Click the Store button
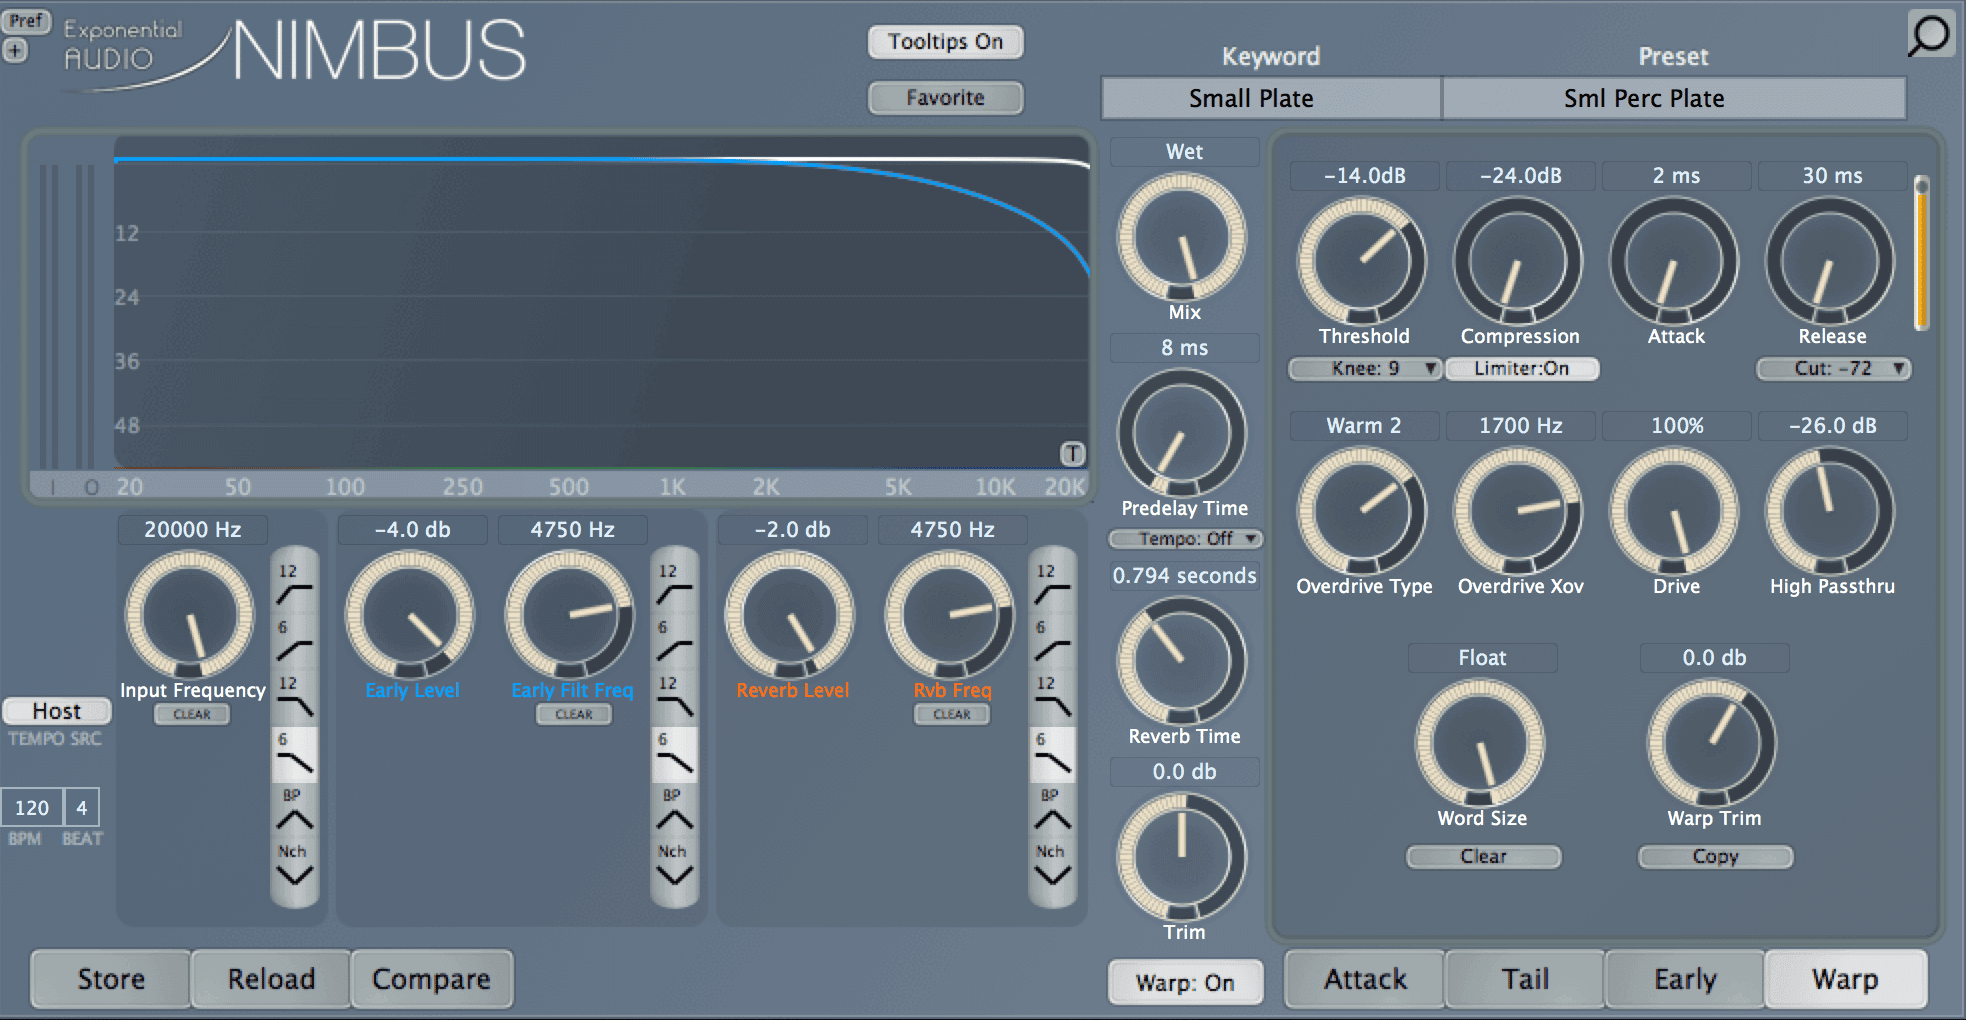1966x1020 pixels. (111, 979)
